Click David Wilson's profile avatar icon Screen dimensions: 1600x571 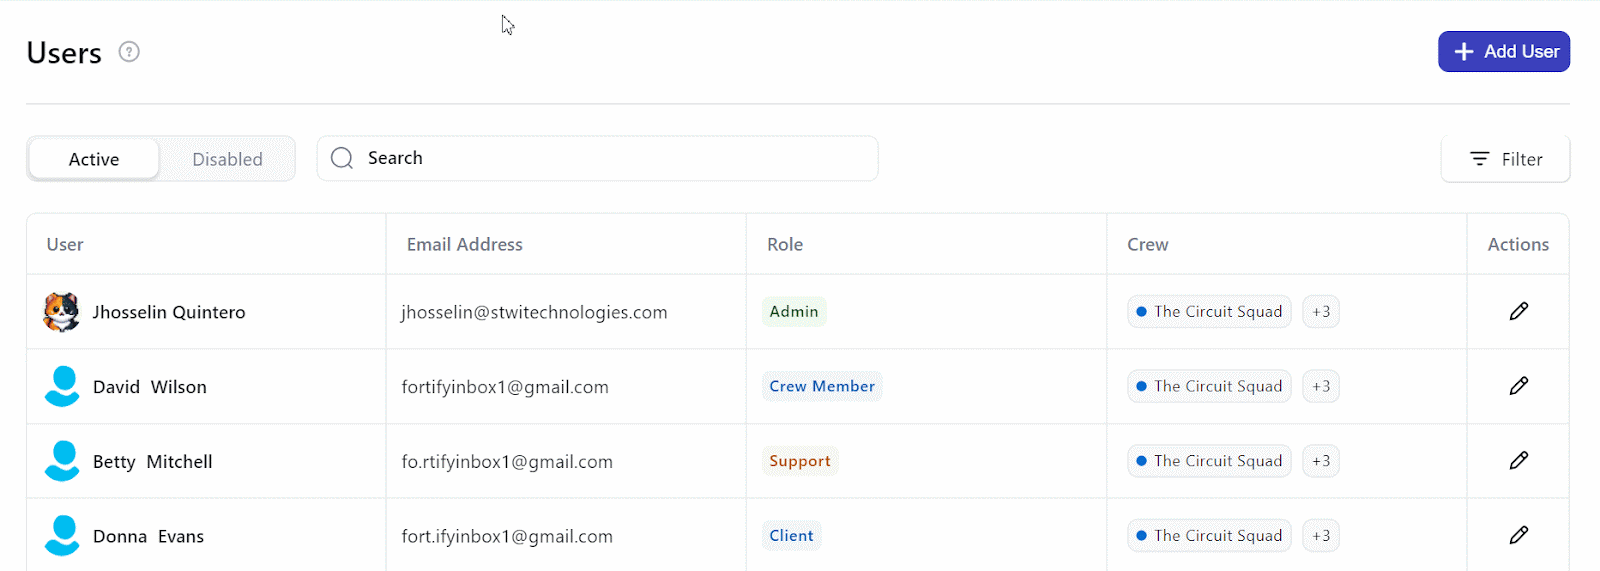(62, 386)
